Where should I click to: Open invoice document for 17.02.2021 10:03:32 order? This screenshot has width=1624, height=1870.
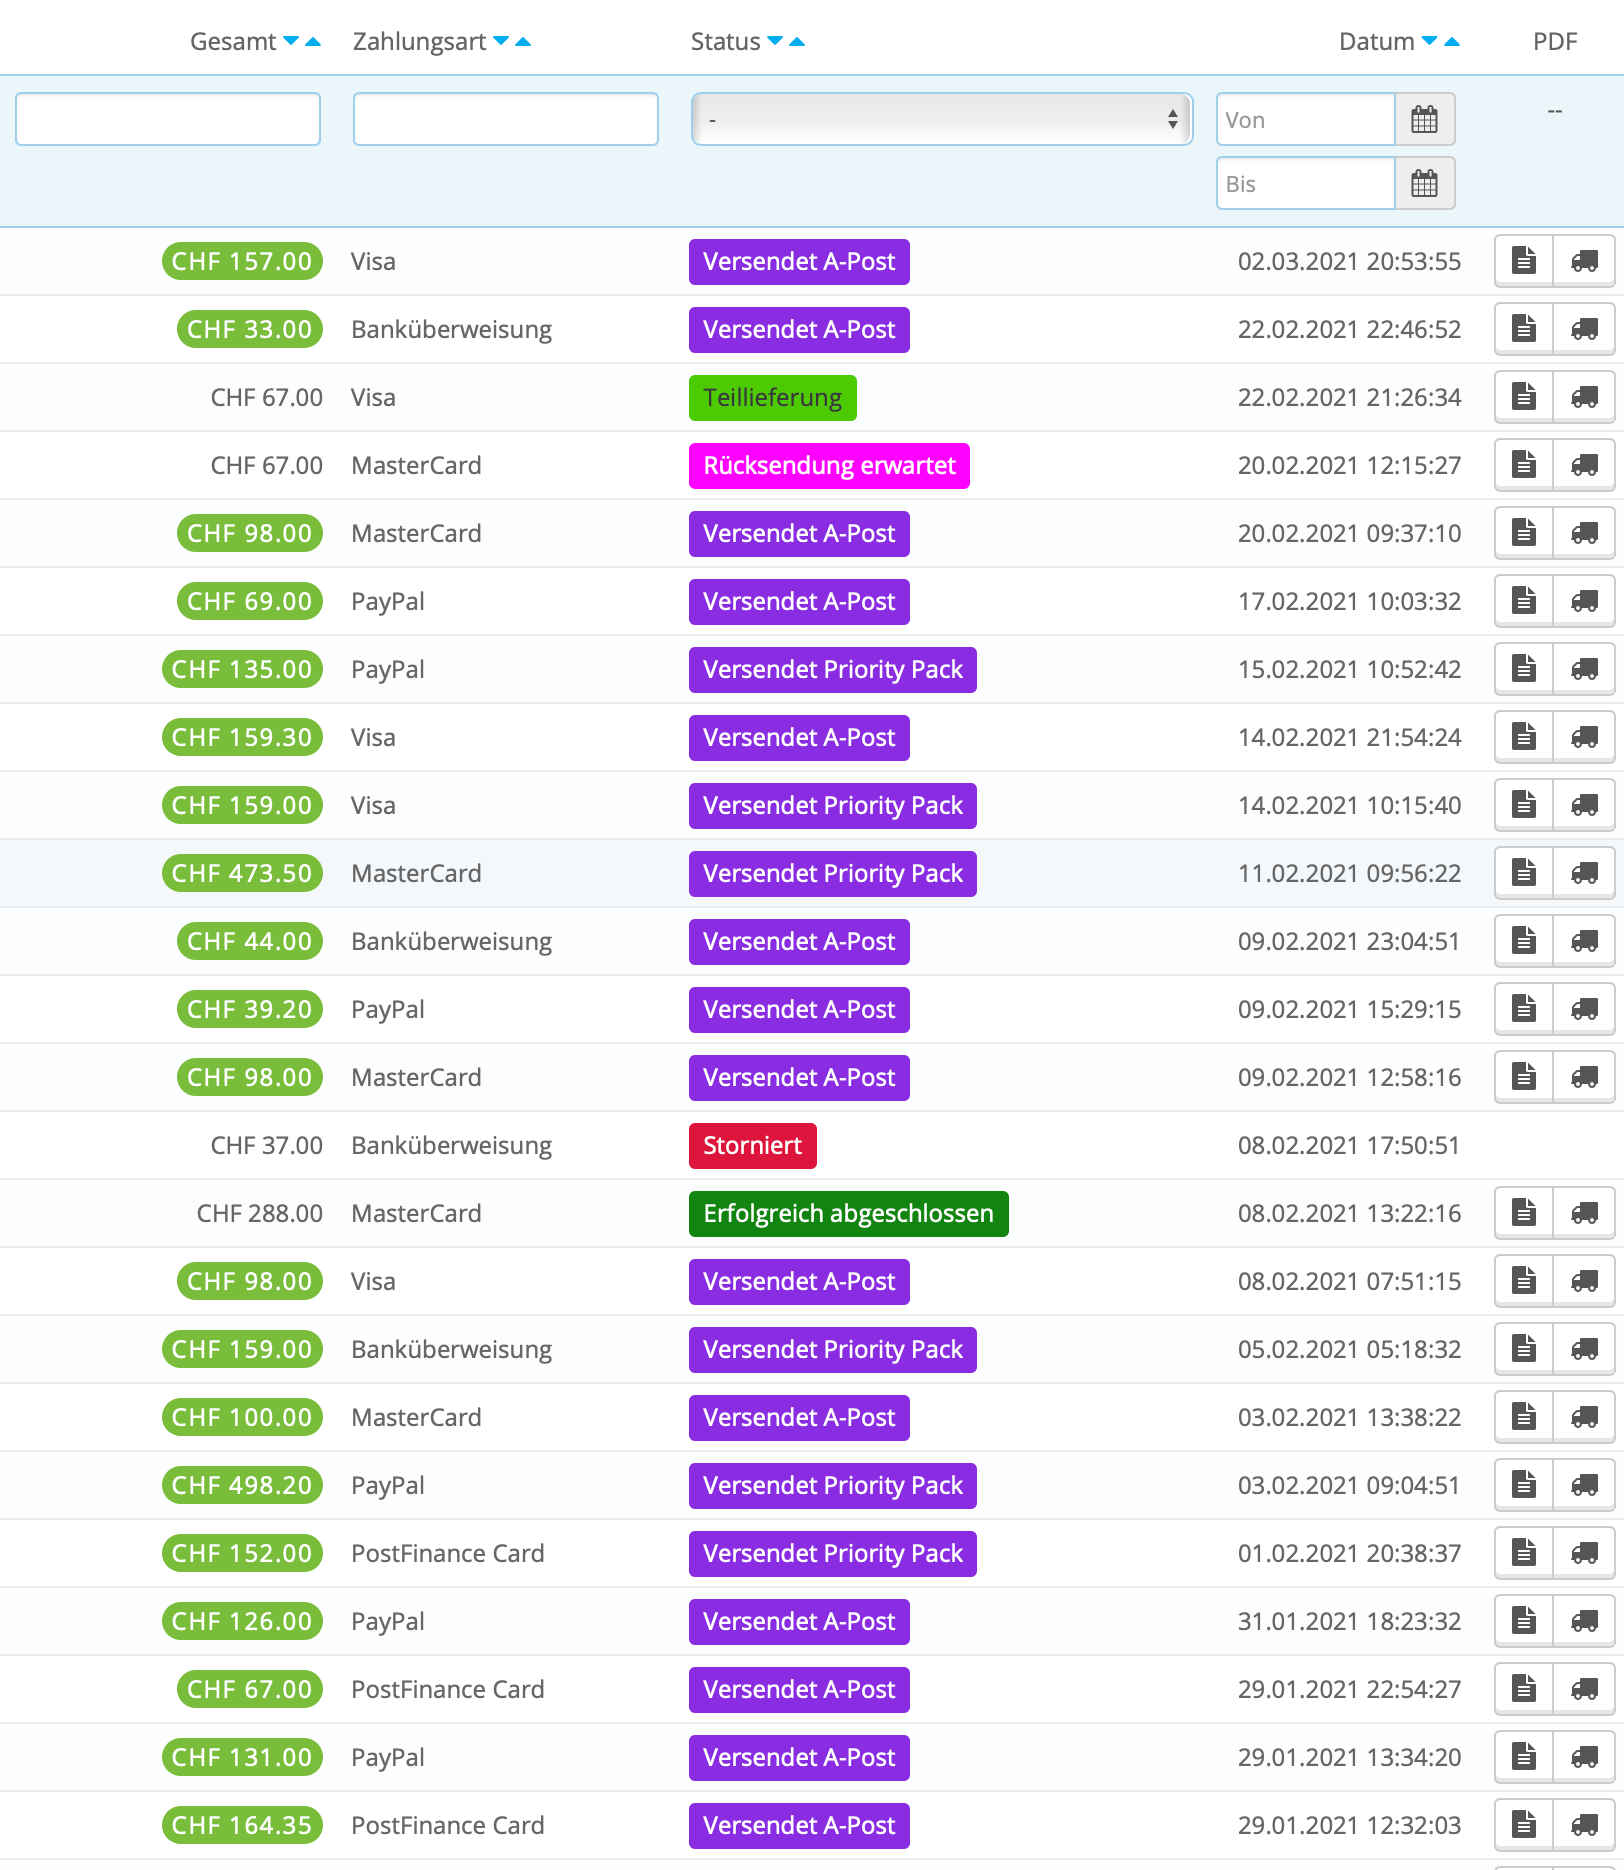point(1524,601)
